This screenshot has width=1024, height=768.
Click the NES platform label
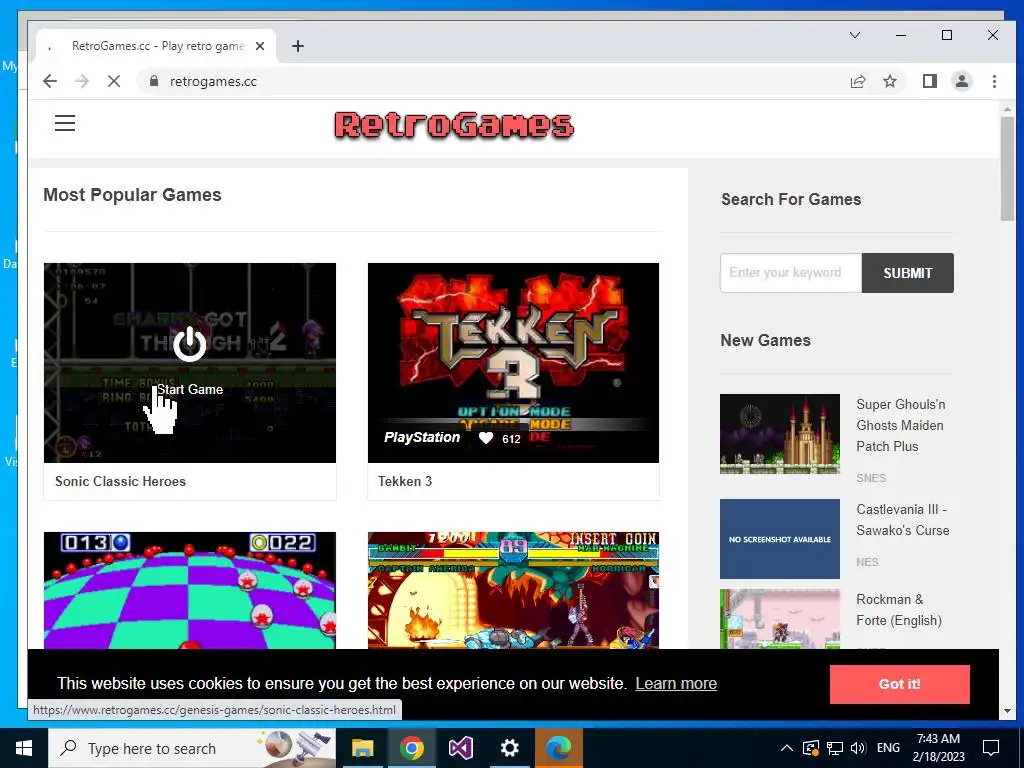(x=867, y=562)
